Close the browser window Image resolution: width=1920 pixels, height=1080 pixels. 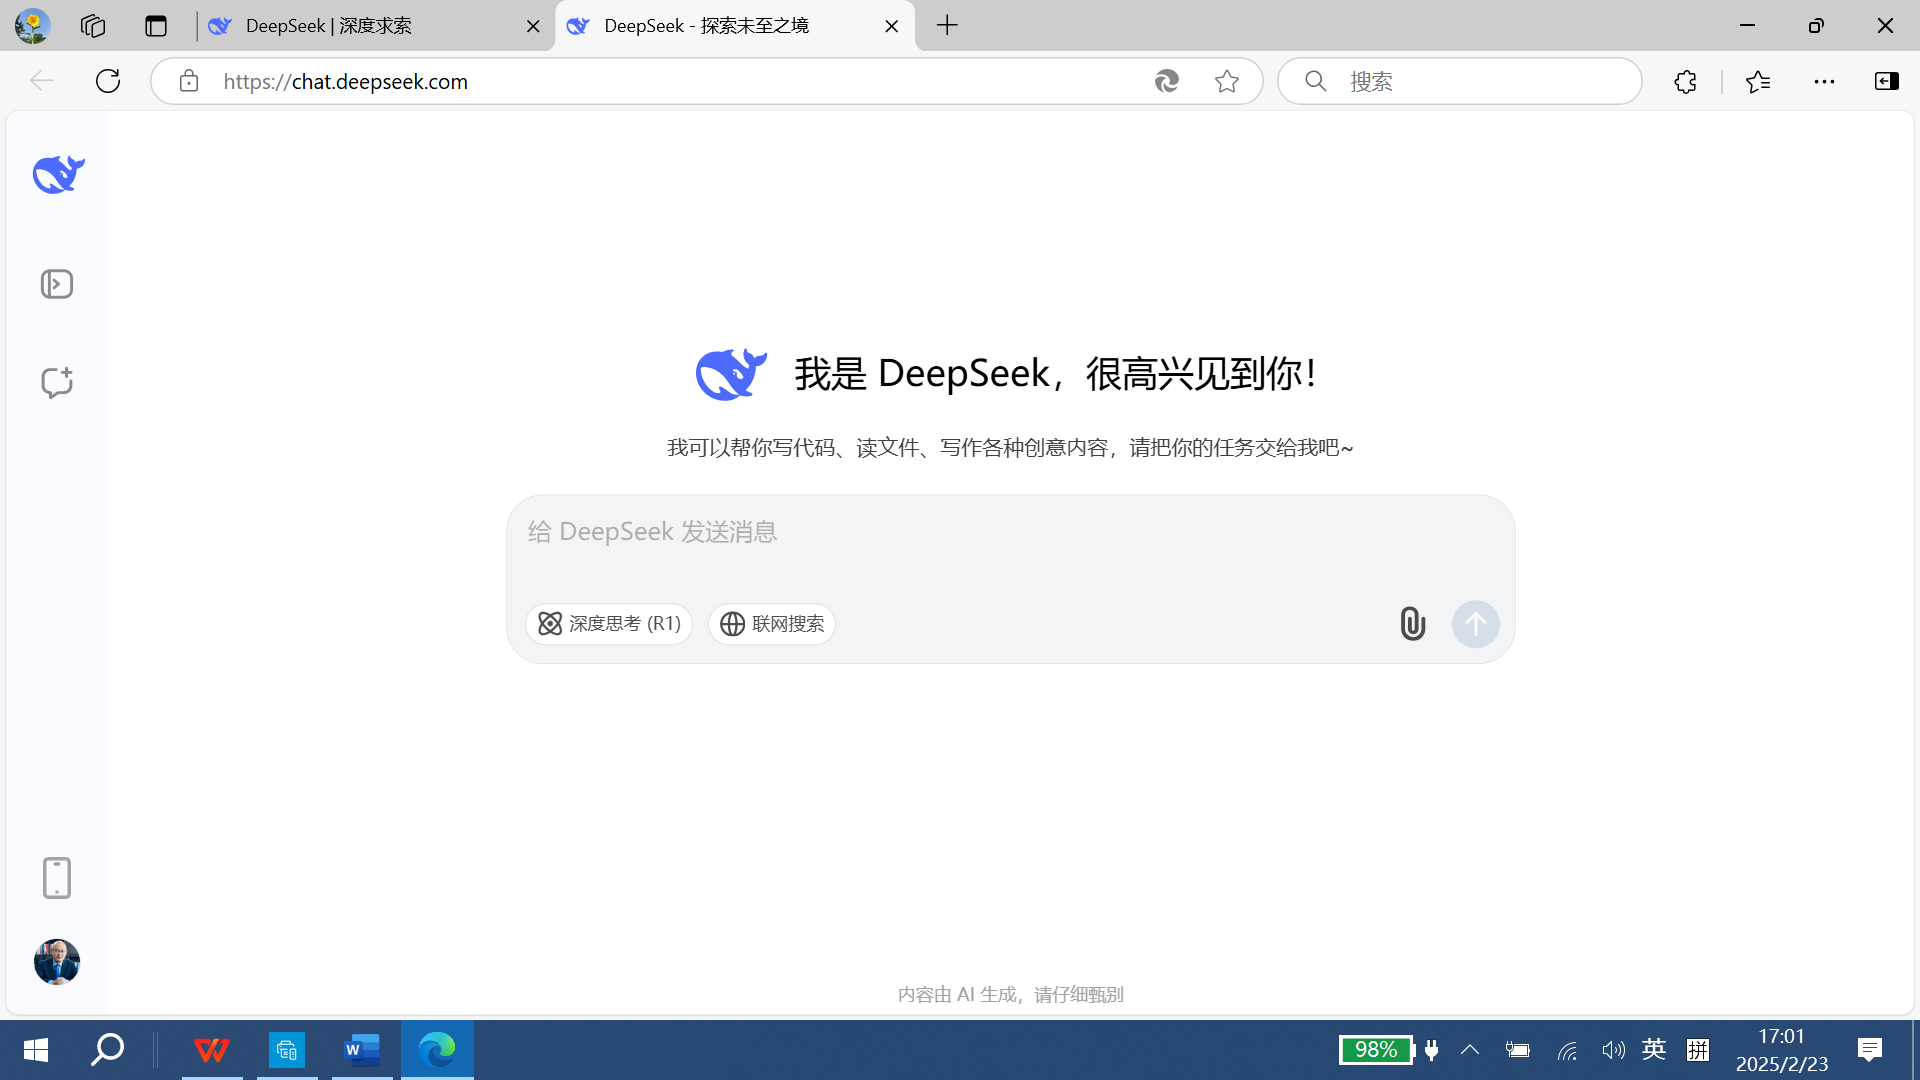pyautogui.click(x=1885, y=26)
